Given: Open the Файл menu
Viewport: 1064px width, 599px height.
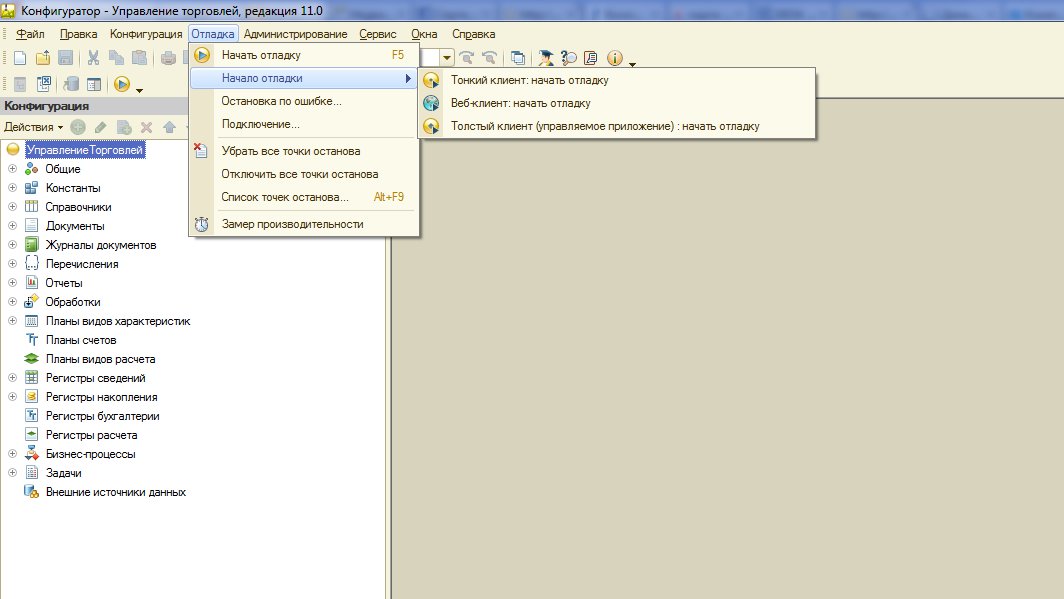Looking at the screenshot, I should coord(30,34).
